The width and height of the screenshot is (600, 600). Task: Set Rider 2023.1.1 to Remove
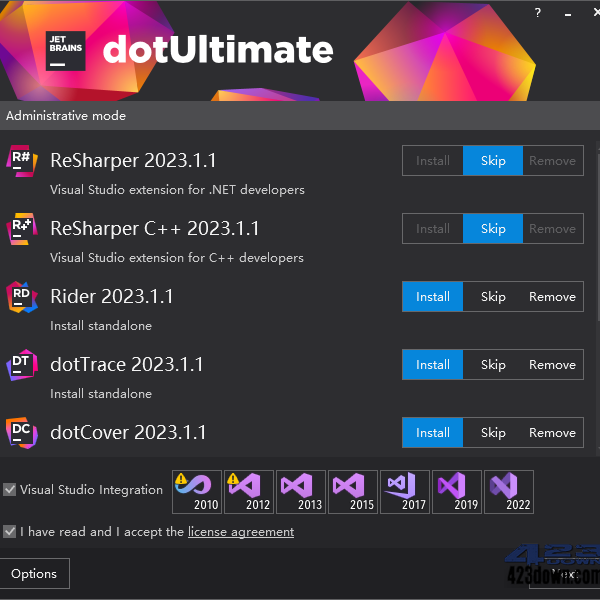(553, 297)
